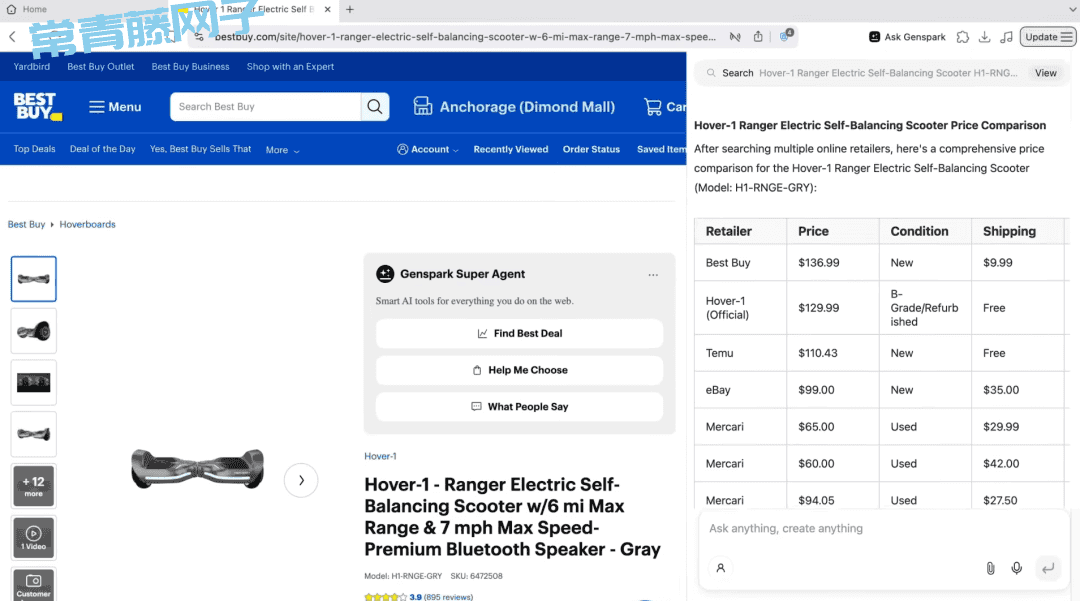This screenshot has height=601, width=1080.
Task: Click the Update menu button
Action: (1048, 37)
